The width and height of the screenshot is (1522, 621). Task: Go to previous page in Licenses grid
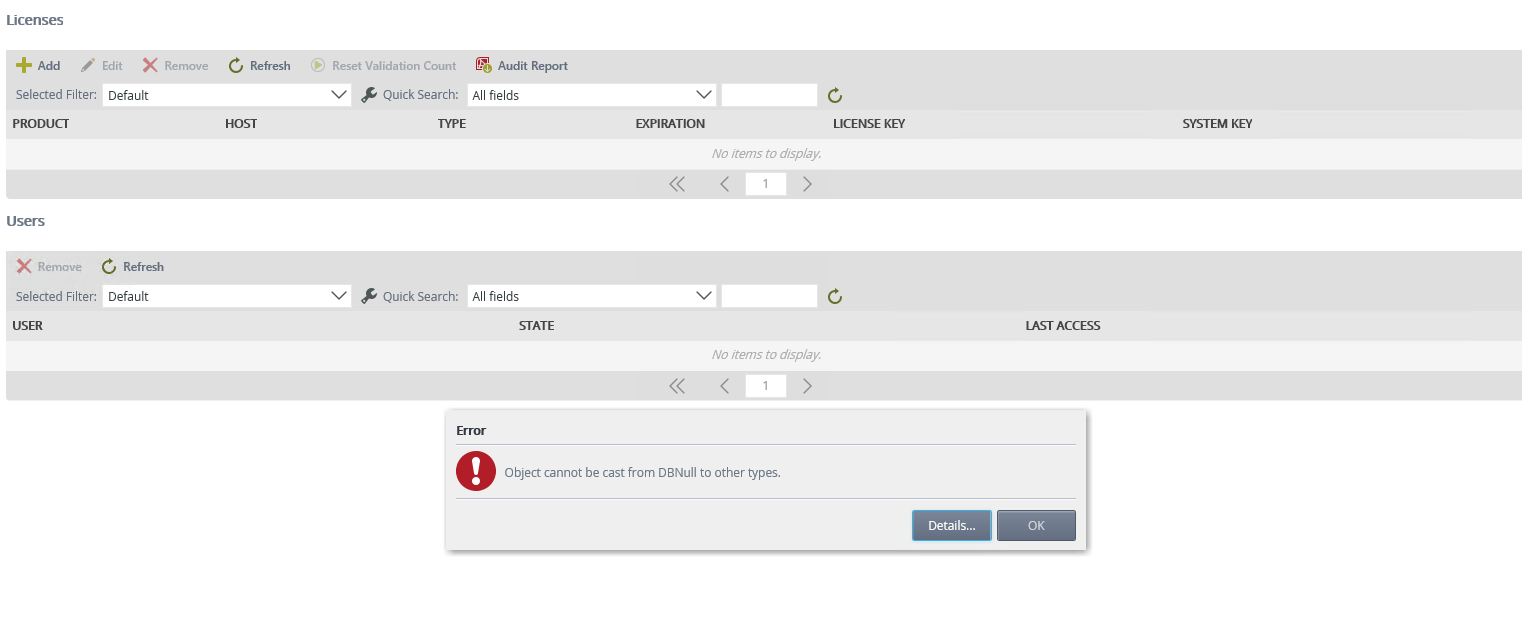click(725, 184)
